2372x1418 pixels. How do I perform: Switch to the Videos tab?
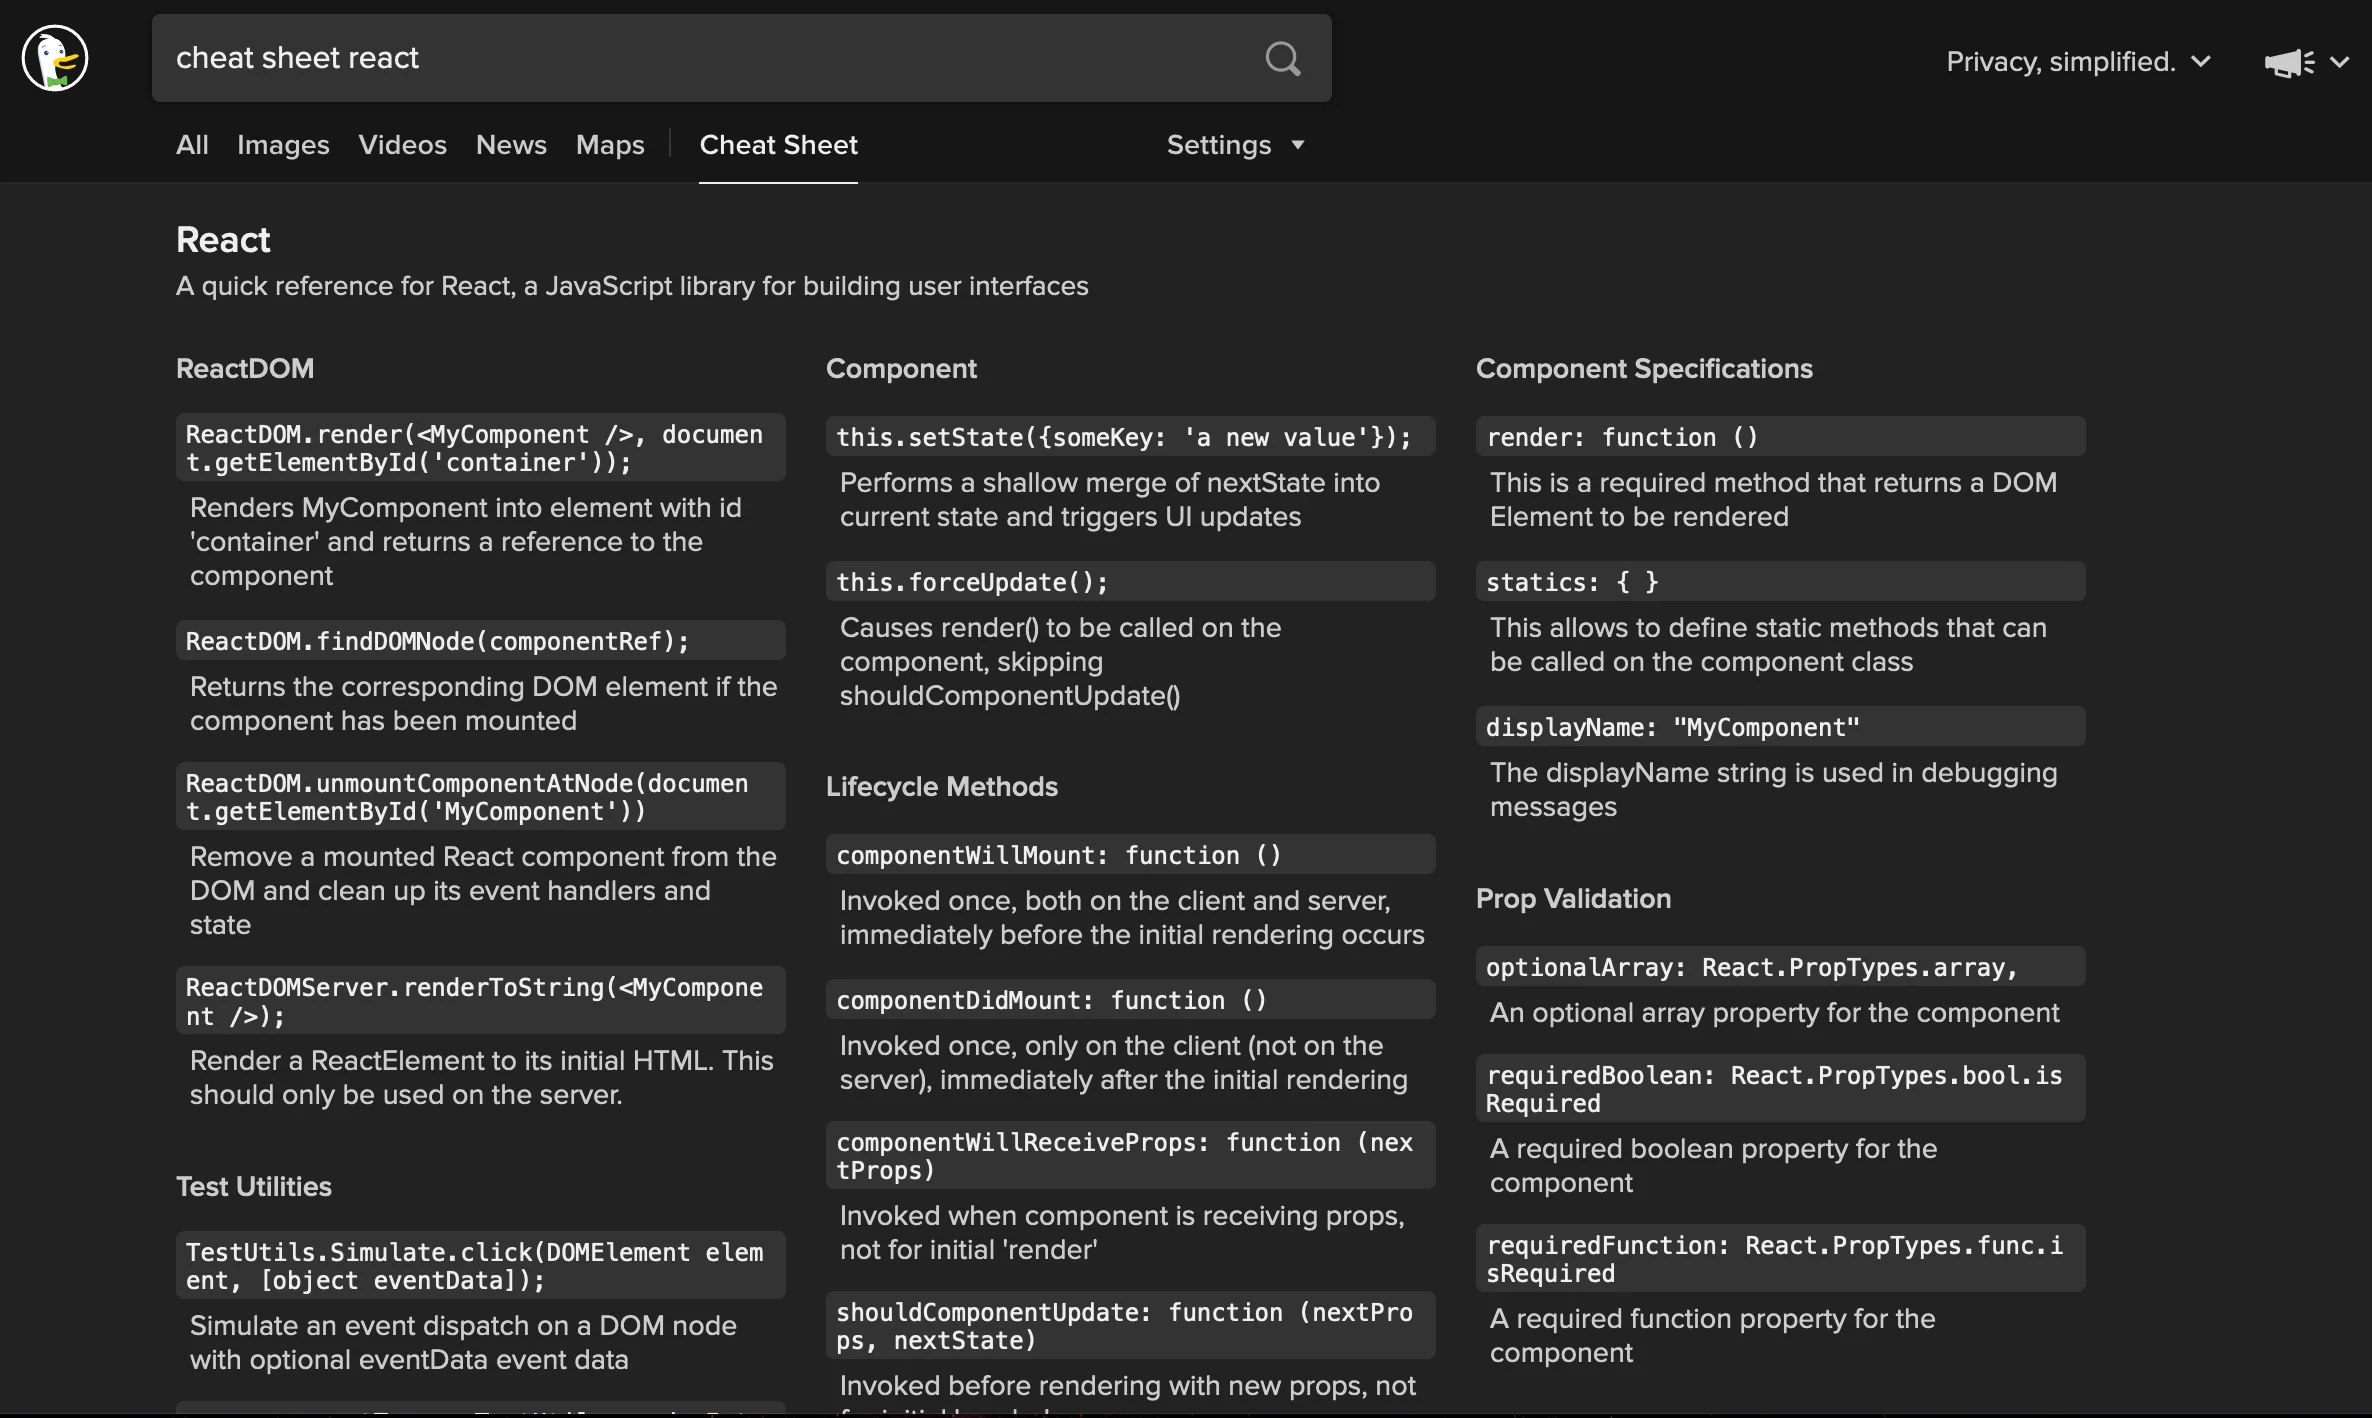pyautogui.click(x=402, y=145)
